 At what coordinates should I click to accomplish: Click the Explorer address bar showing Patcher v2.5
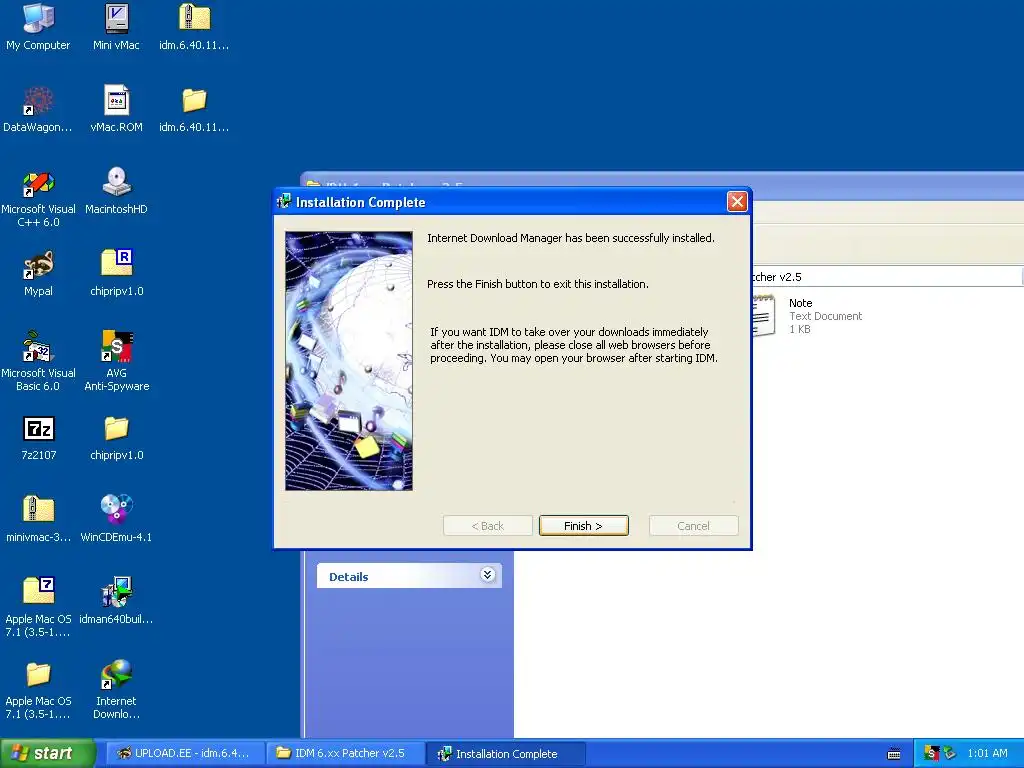tap(887, 277)
